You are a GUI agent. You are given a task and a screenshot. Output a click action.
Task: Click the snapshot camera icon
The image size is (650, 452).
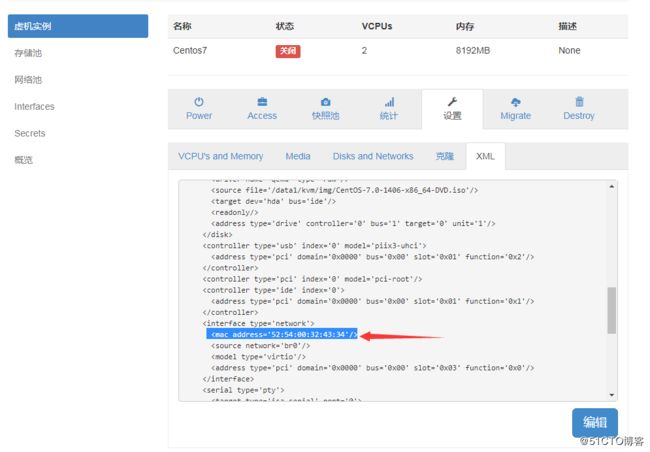point(325,102)
